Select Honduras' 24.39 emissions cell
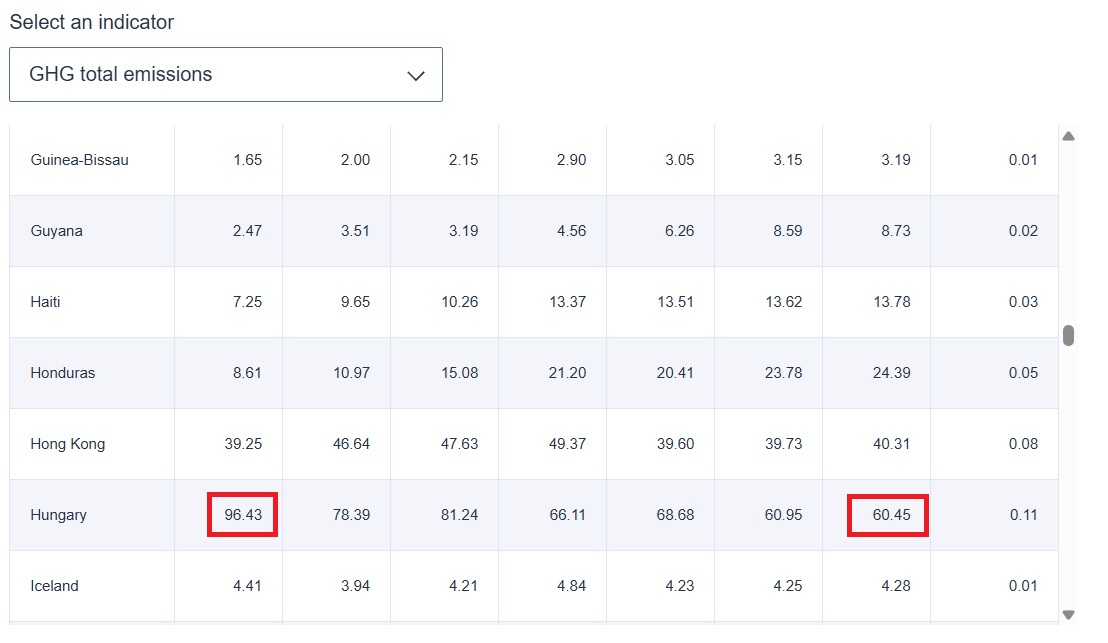Screen dimensions: 1108x643 [890, 373]
